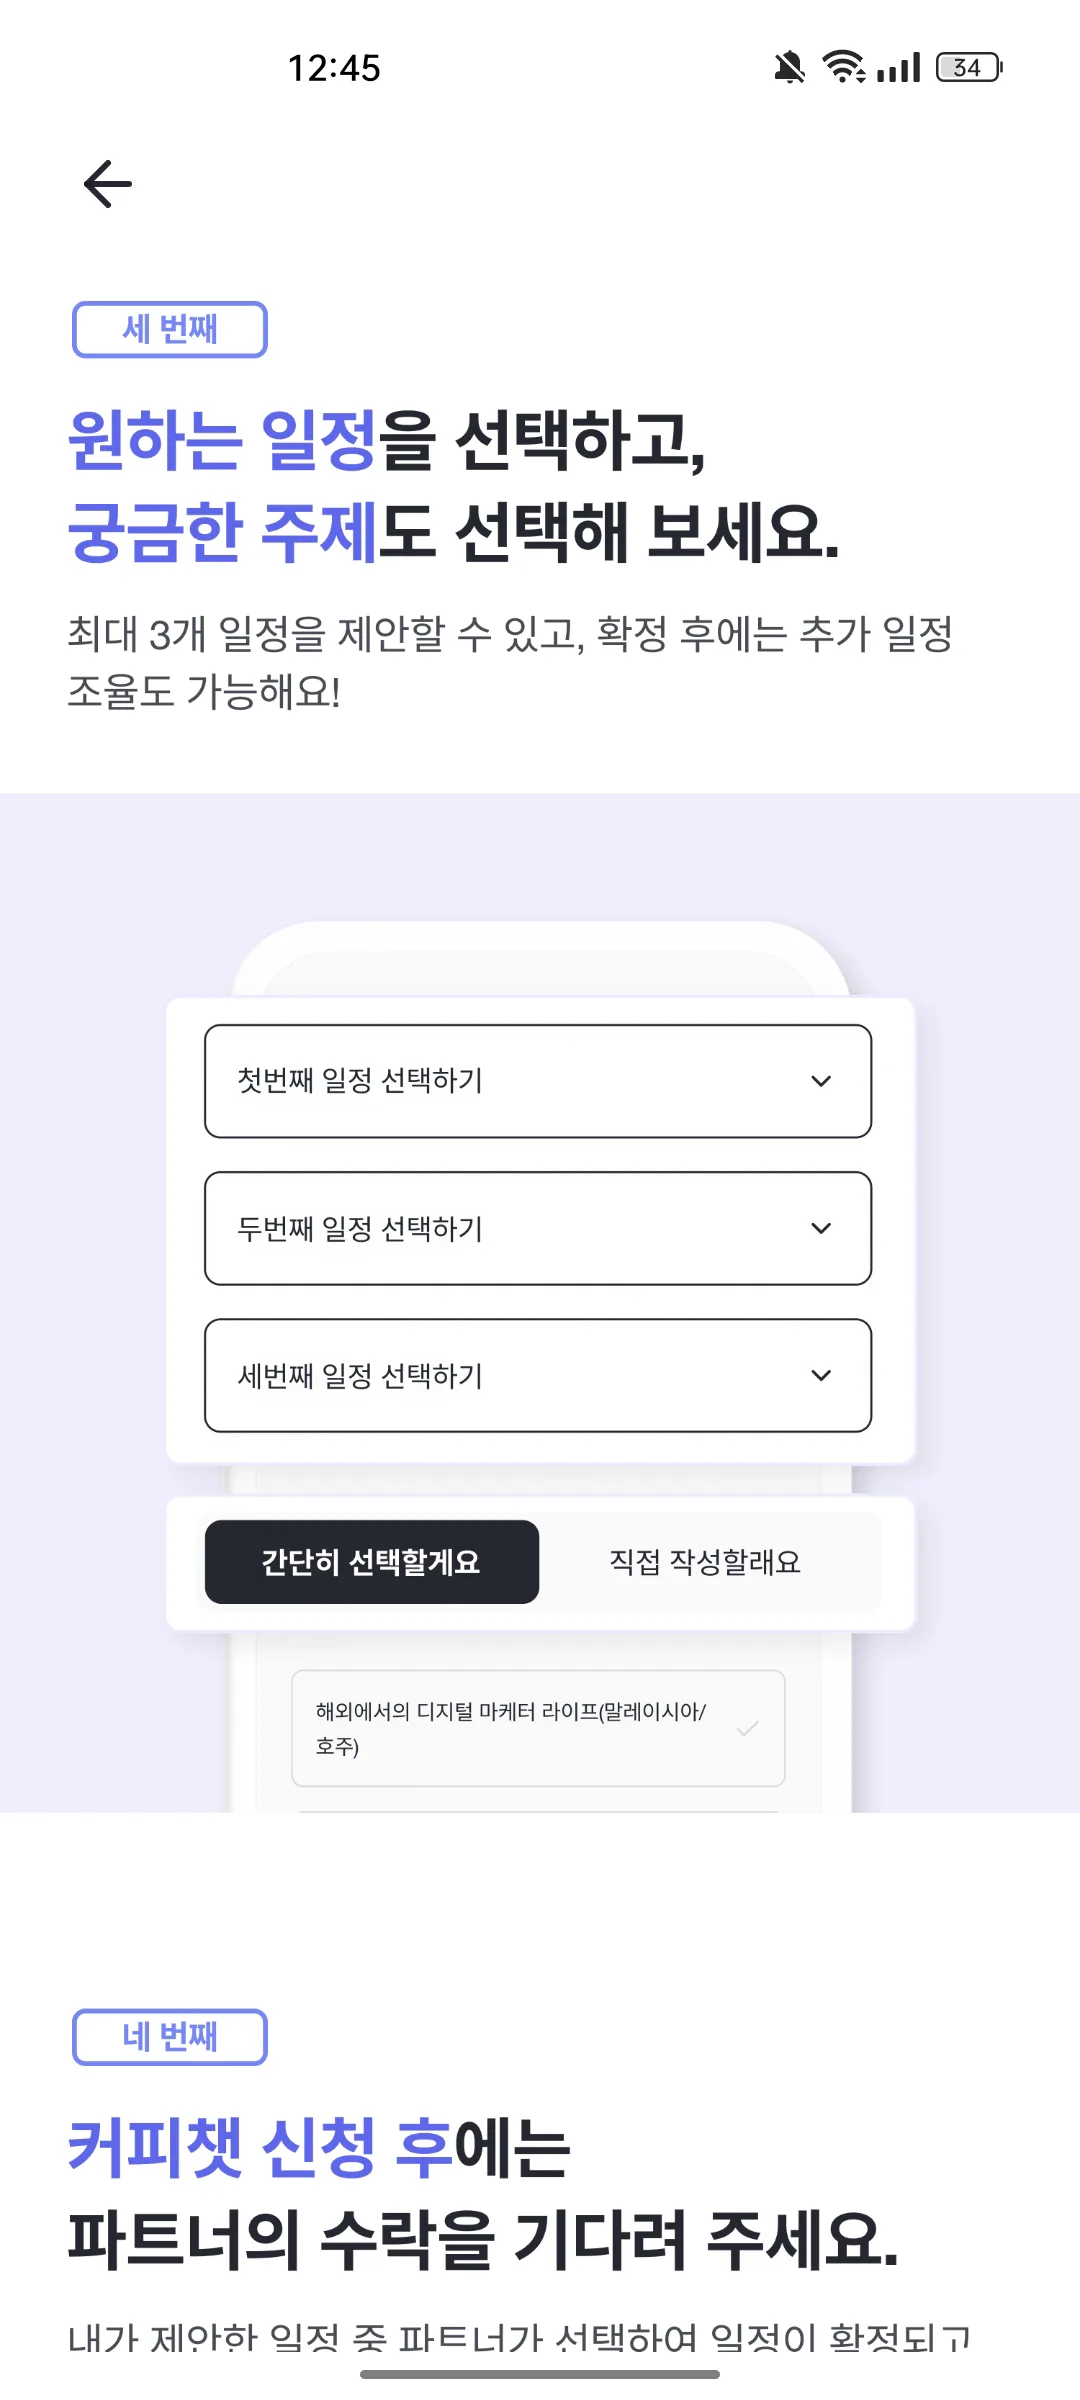Viewport: 1080px width, 2400px height.
Task: Switch to 직접 작성할래요 tab
Action: pos(706,1562)
